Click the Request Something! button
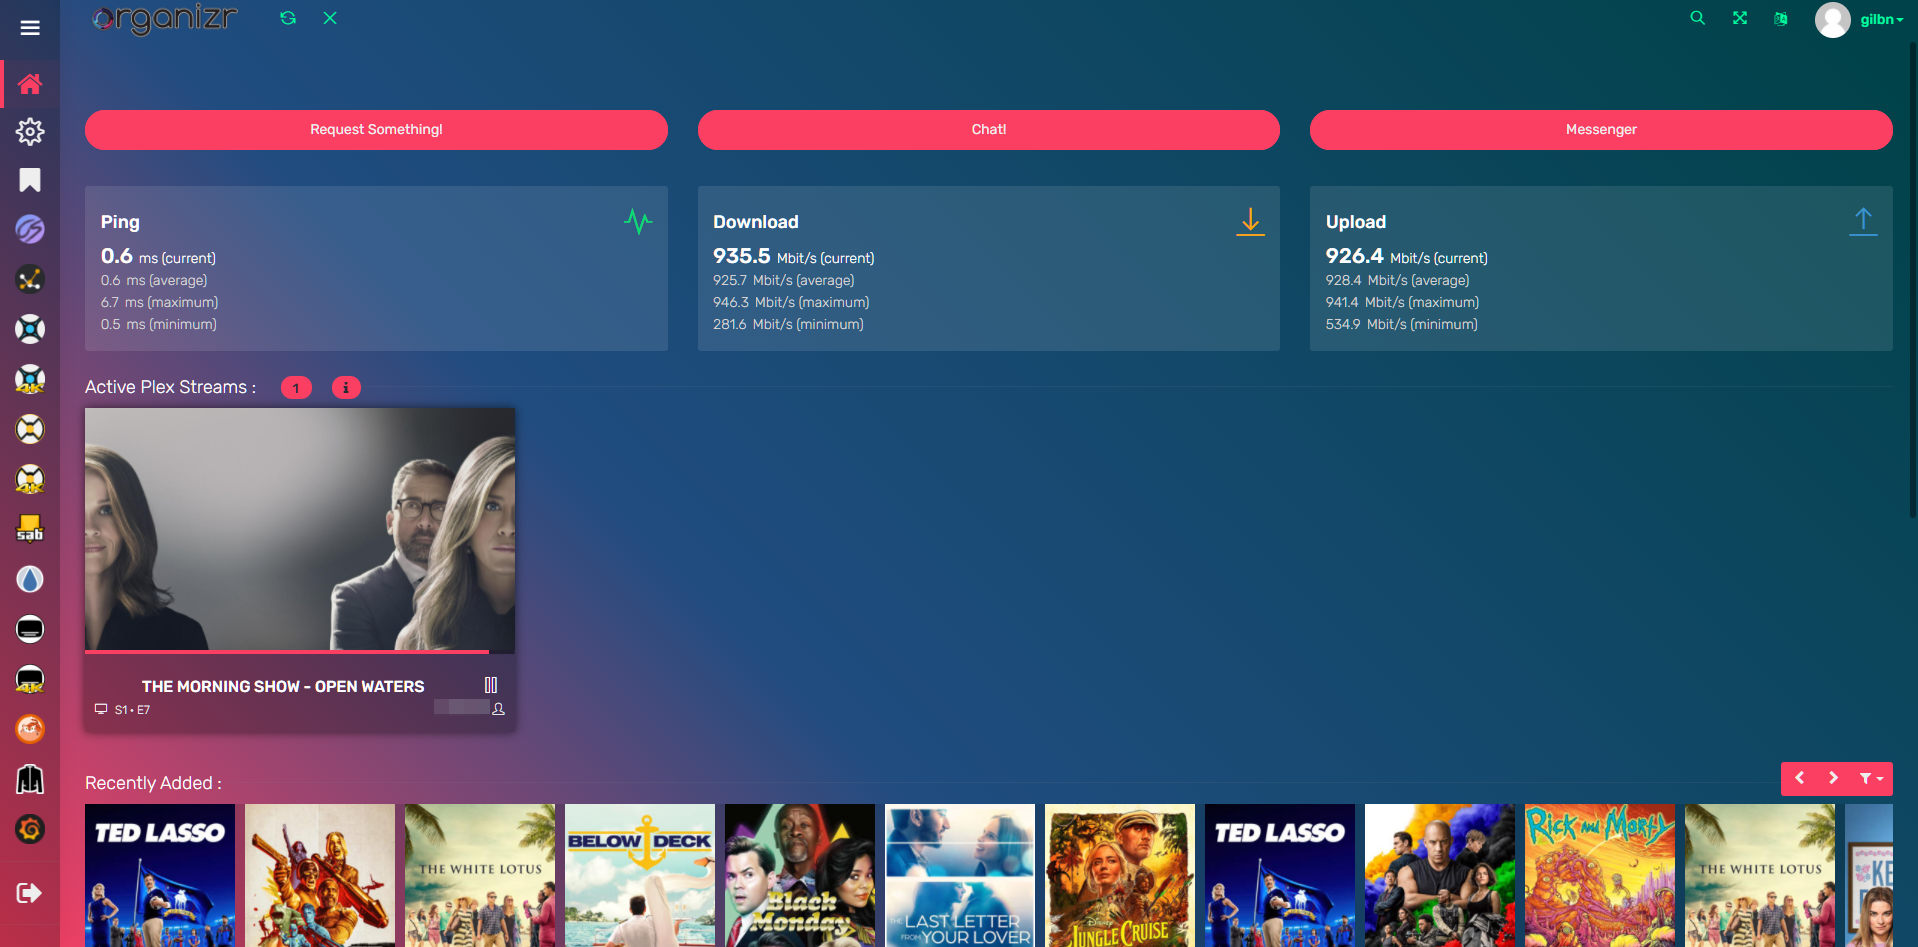The width and height of the screenshot is (1918, 947). (376, 130)
